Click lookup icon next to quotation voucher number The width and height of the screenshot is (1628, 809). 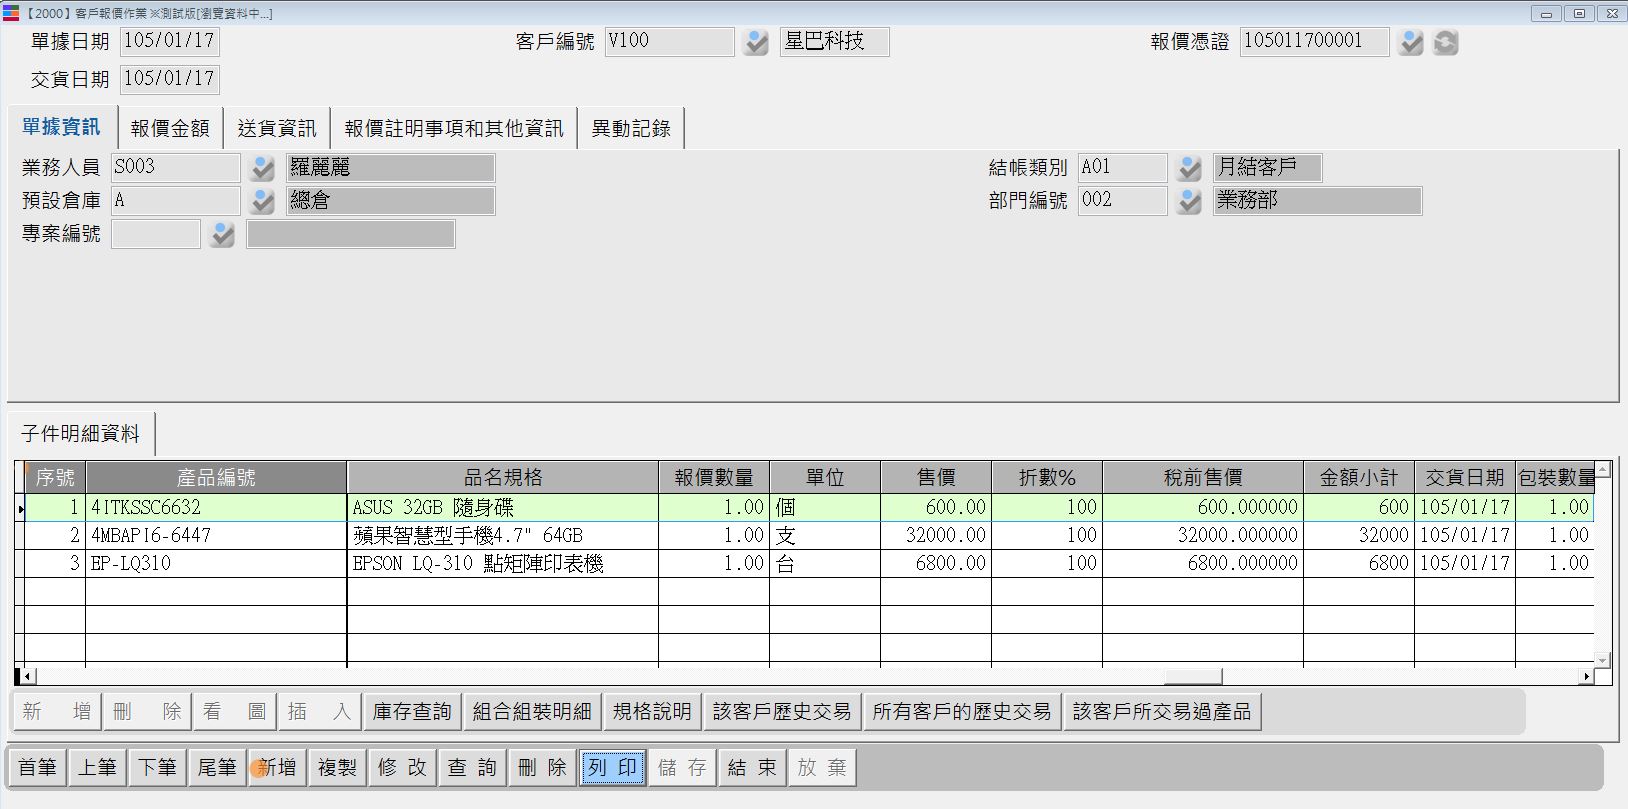click(x=1410, y=42)
